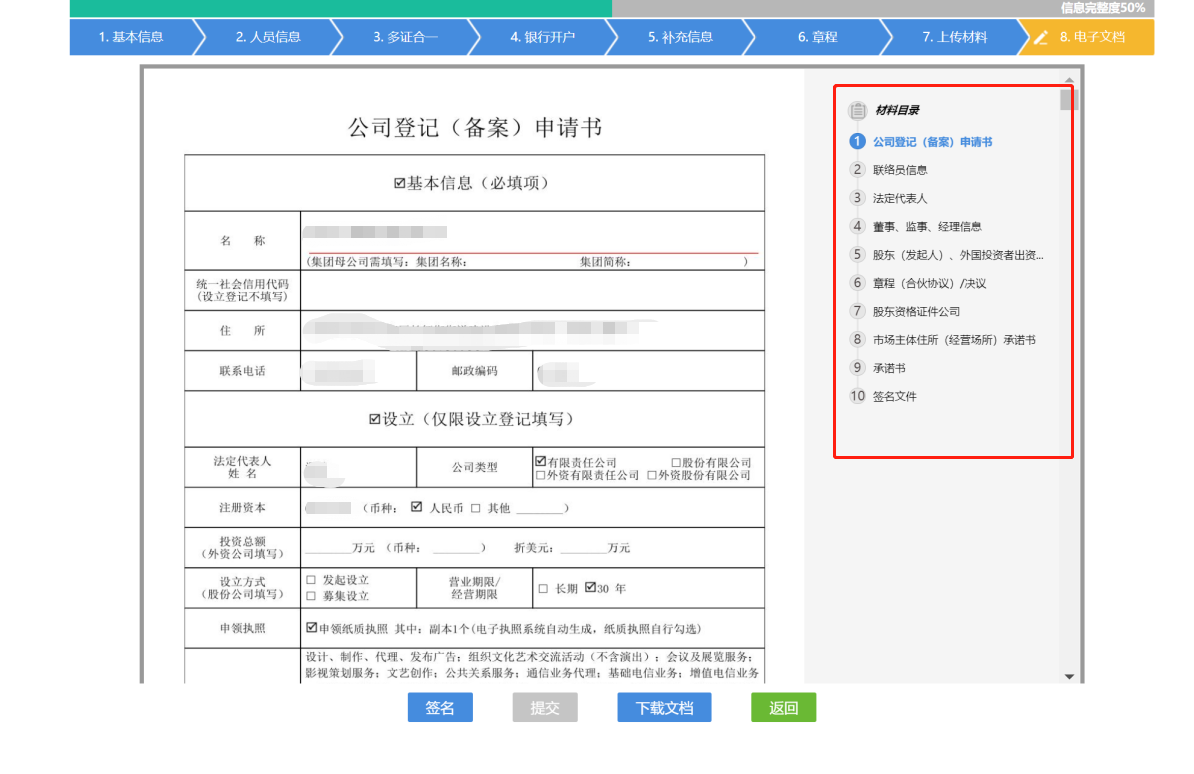Open step 4. 银行开户

(x=542, y=37)
